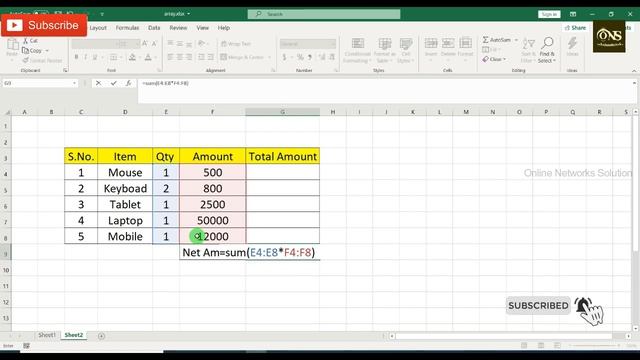
Task: Click the Ideas lightning icon
Action: [572, 43]
